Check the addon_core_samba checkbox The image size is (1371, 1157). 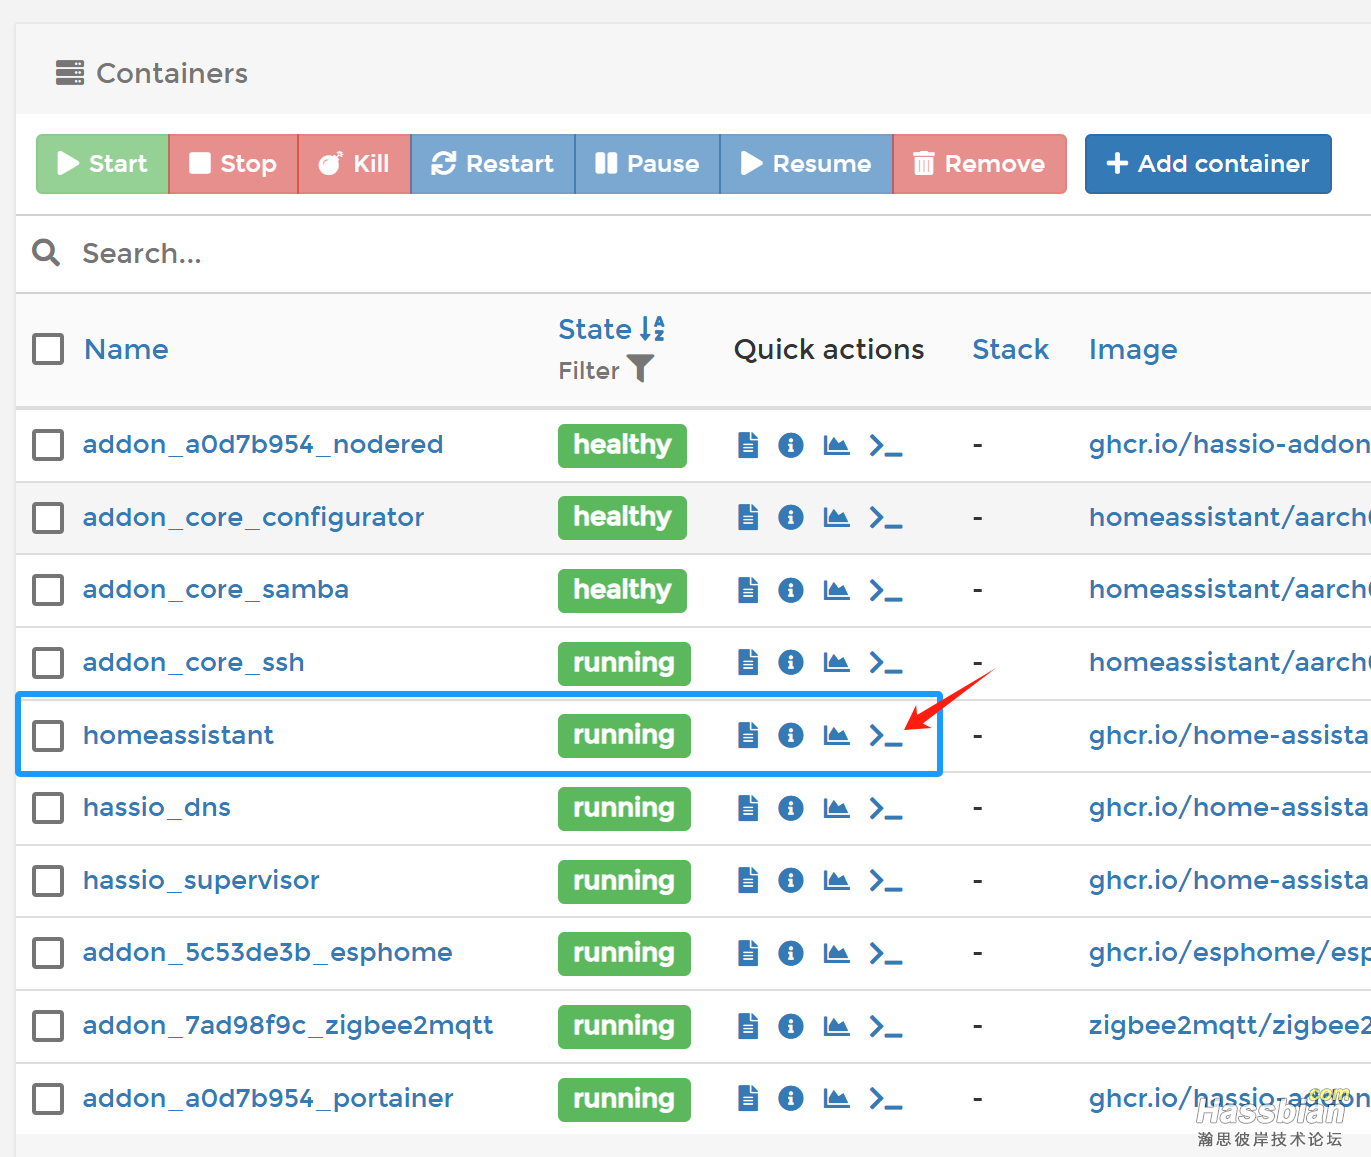48,590
